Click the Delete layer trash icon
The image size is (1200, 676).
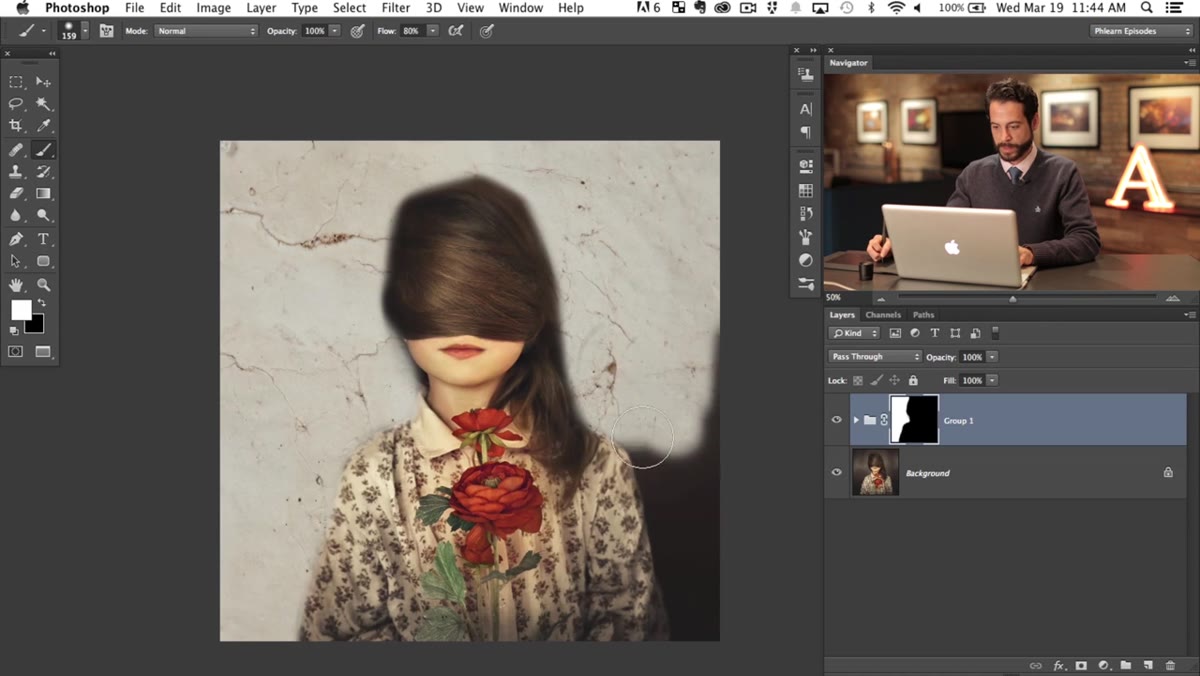point(1170,666)
